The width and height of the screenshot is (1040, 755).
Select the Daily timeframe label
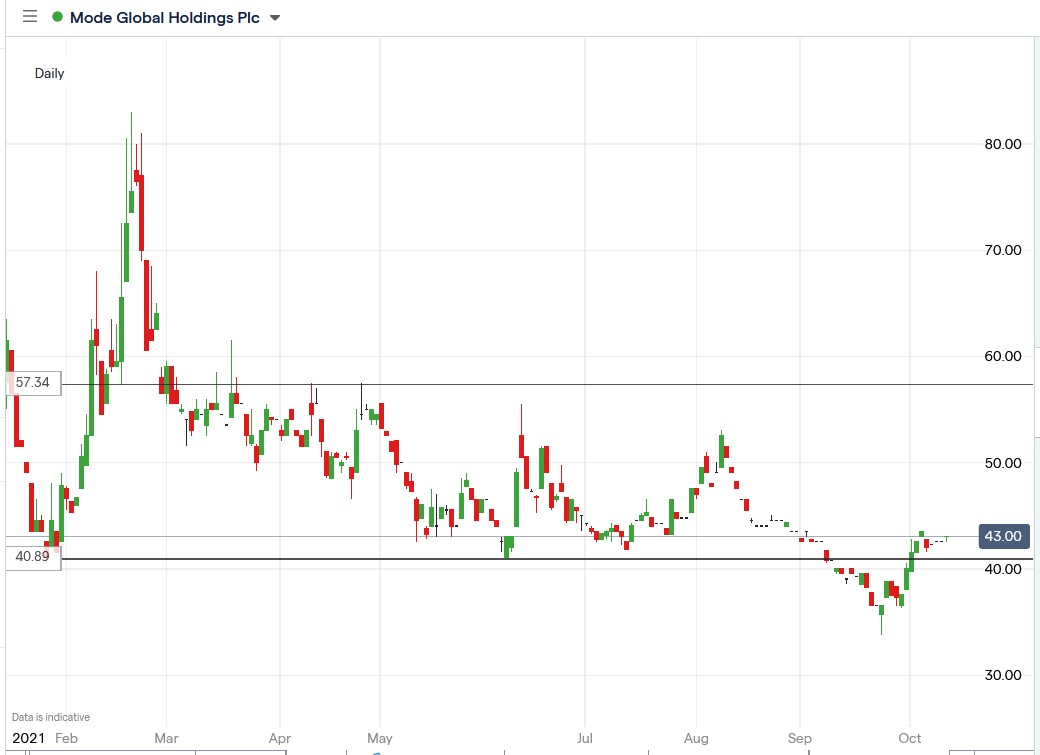tap(50, 73)
